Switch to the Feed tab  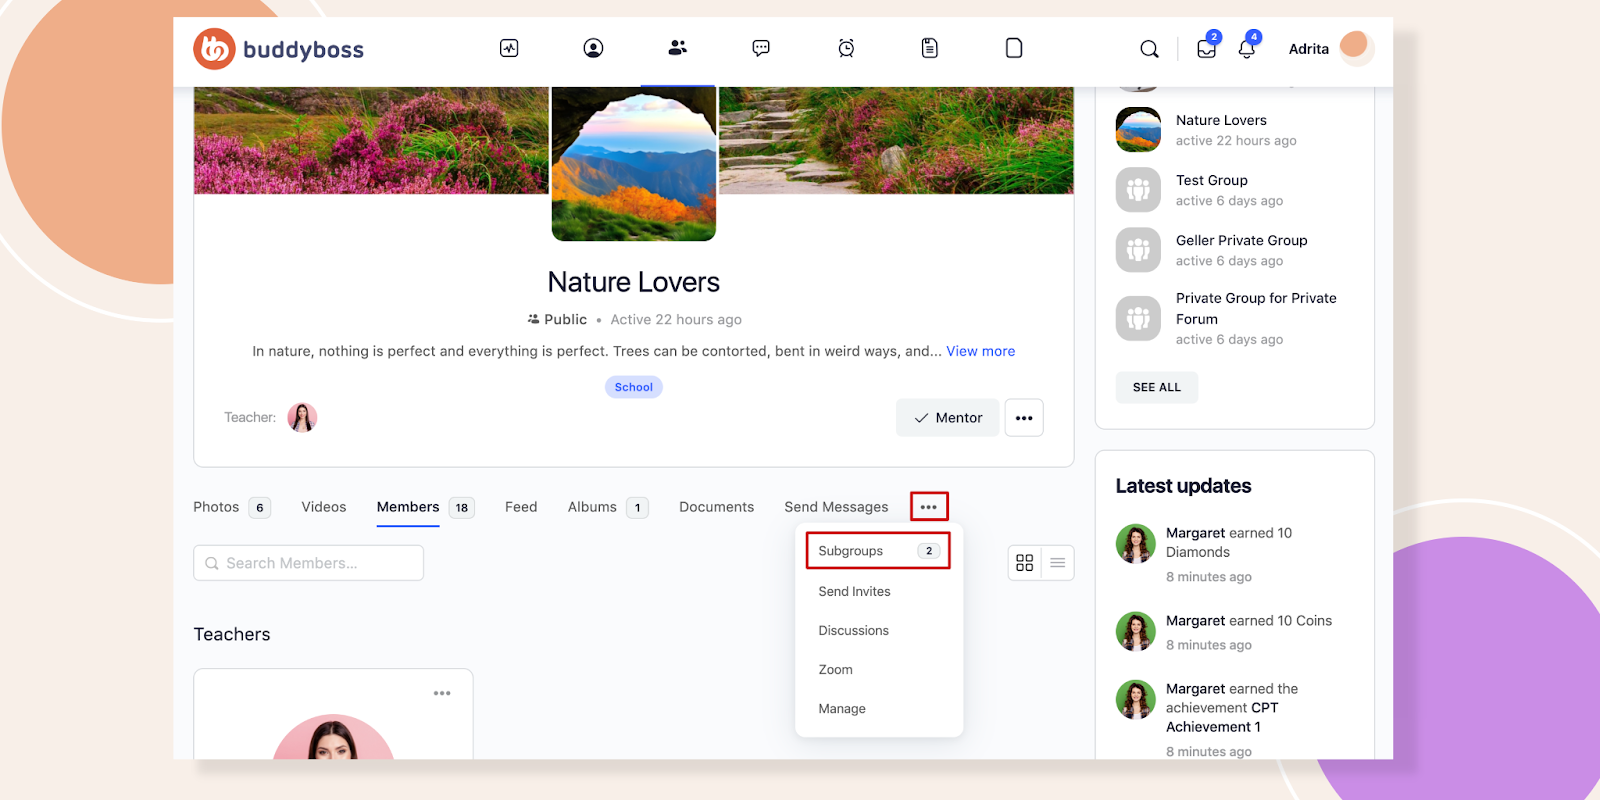point(521,507)
